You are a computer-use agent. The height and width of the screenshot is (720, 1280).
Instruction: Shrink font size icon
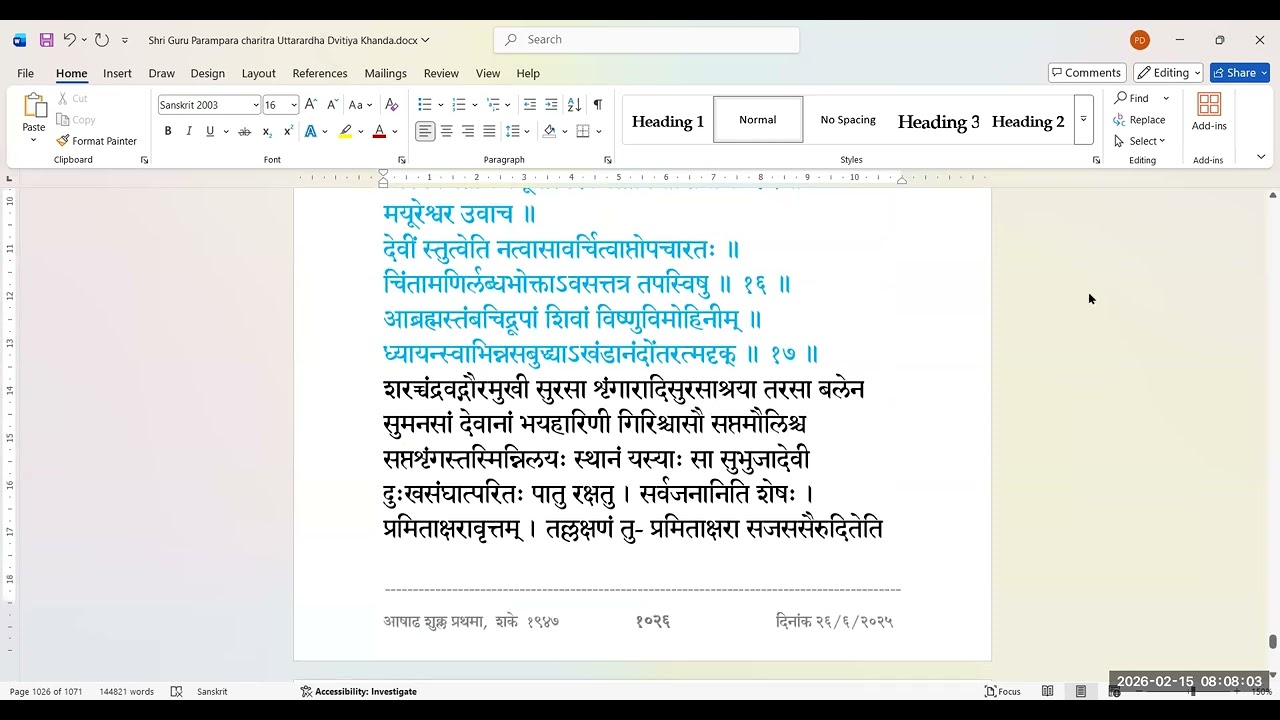pos(332,105)
